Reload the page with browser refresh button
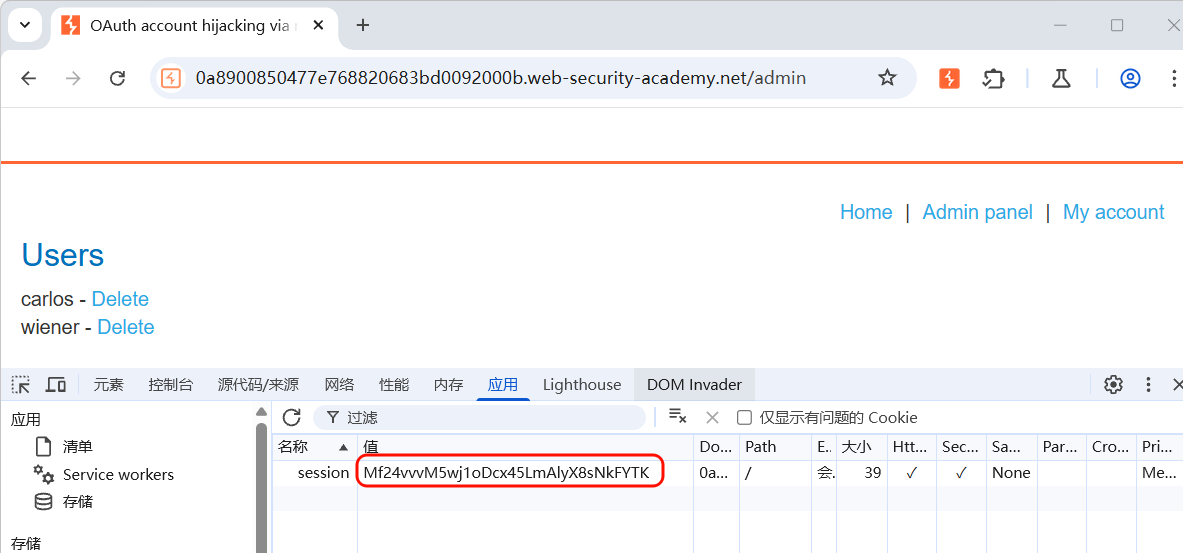The height and width of the screenshot is (553, 1183). [x=117, y=78]
